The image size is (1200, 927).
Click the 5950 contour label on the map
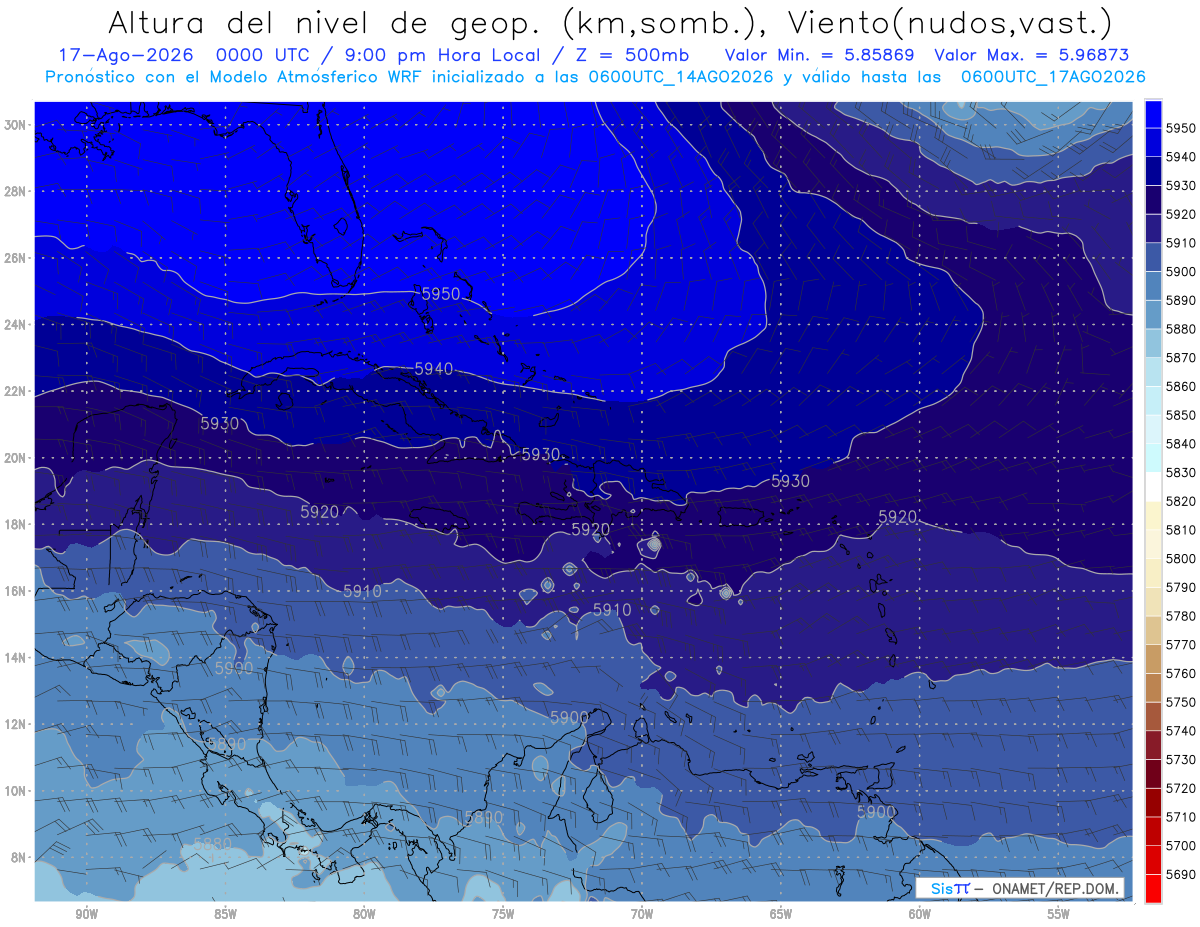pos(440,294)
